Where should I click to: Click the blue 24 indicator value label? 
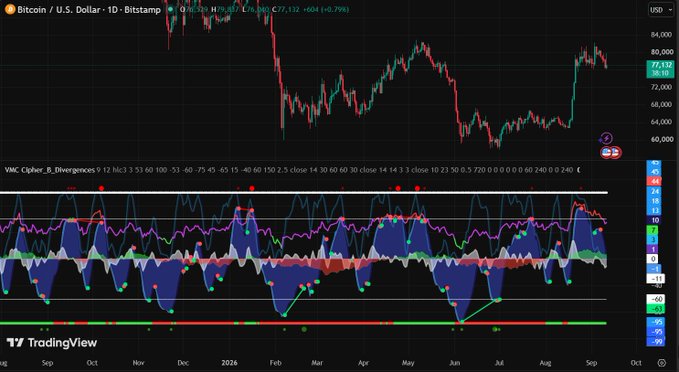click(x=655, y=191)
